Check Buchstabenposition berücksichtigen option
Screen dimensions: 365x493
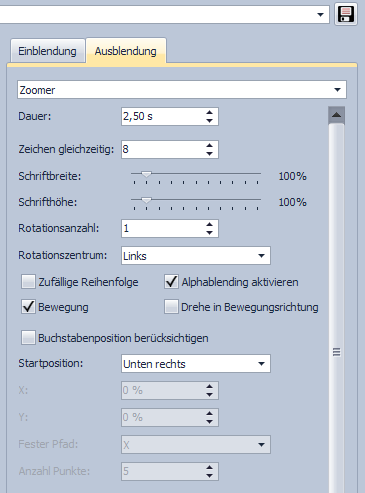(x=28, y=337)
